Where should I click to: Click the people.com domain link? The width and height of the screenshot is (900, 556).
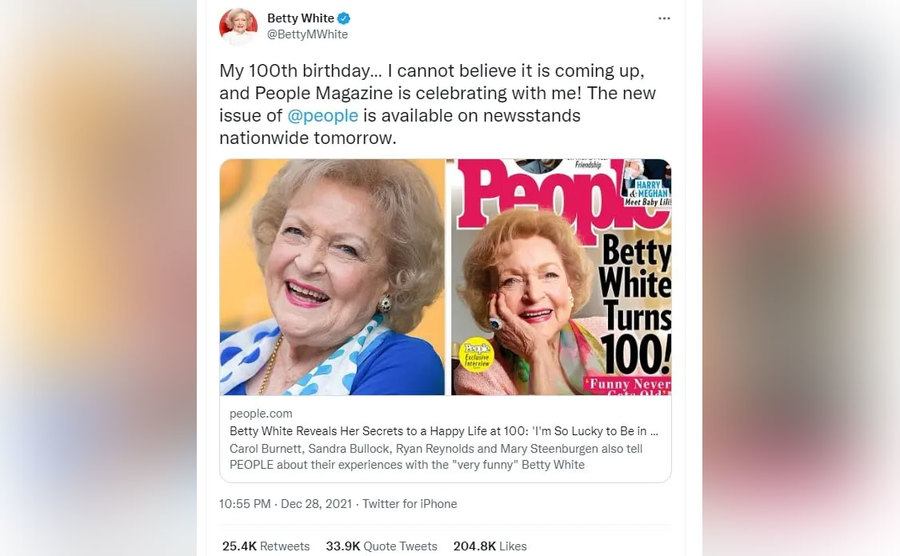click(261, 413)
